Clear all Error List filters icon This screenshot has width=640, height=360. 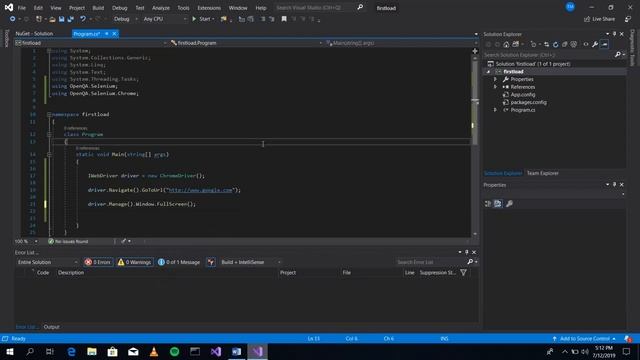click(x=211, y=262)
